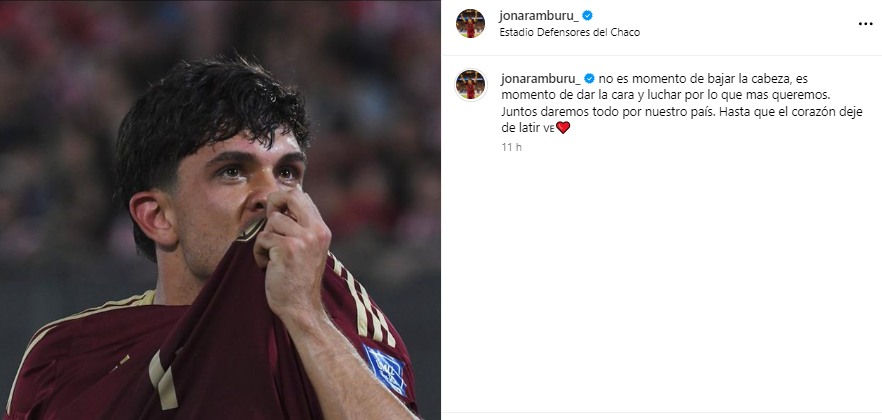Open jonaramburu_ profile from header username
The width and height of the screenshot is (882, 420).
tap(539, 16)
